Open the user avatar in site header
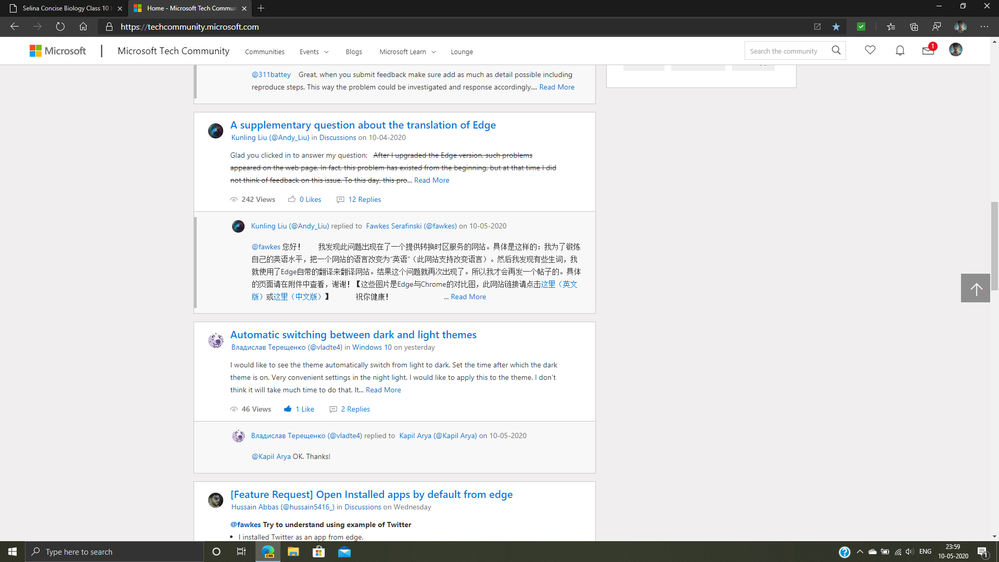This screenshot has width=999, height=562. [956, 50]
